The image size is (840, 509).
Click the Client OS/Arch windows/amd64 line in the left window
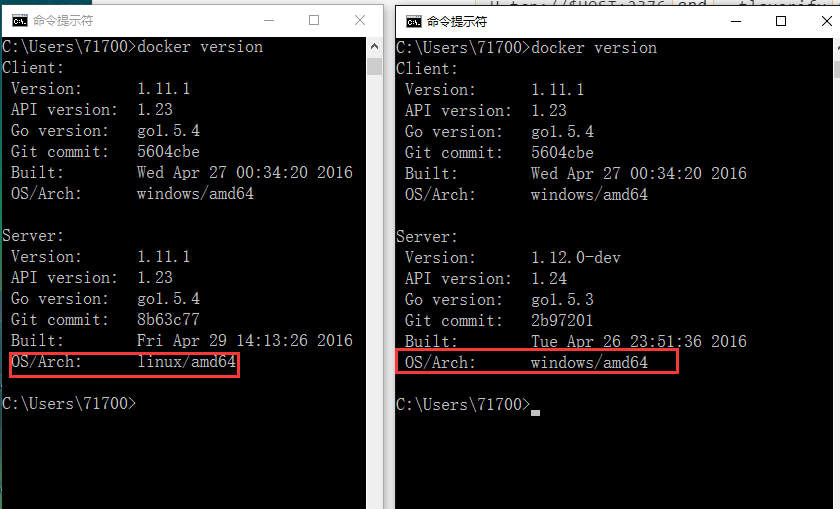click(x=132, y=193)
